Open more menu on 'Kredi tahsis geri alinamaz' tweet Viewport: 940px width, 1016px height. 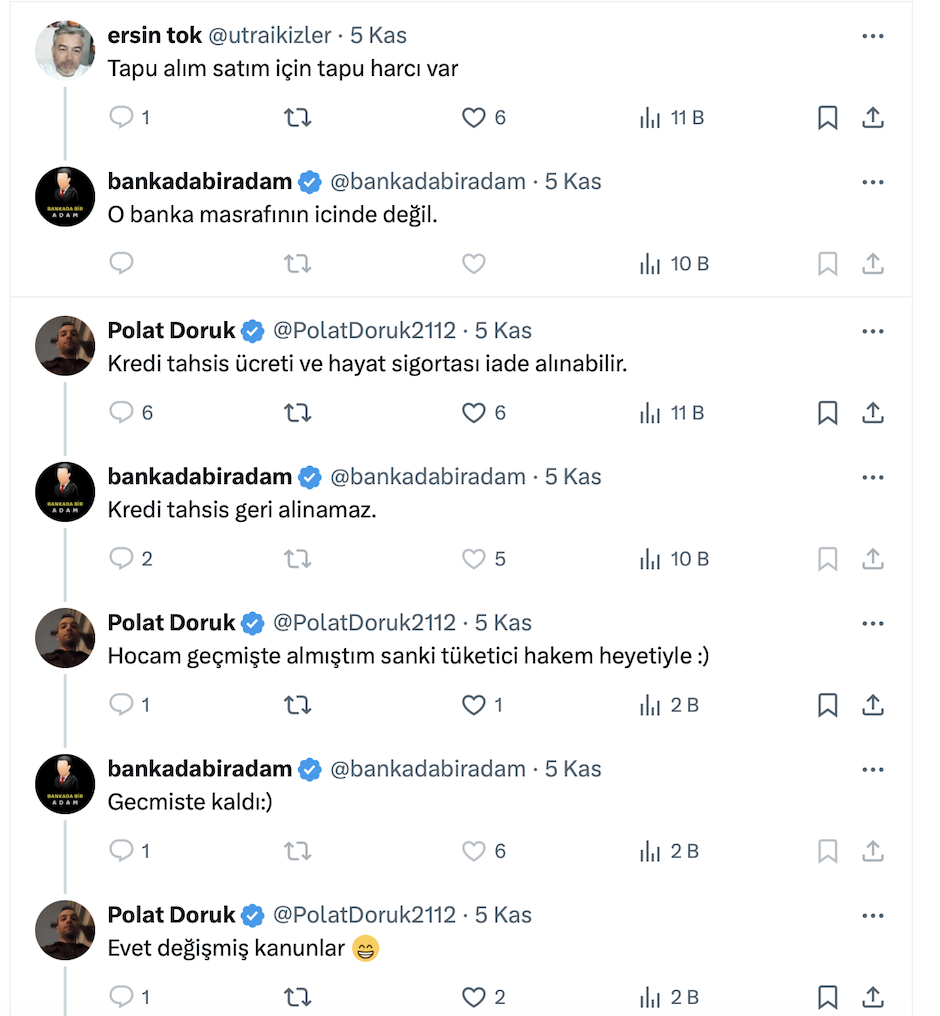click(872, 477)
